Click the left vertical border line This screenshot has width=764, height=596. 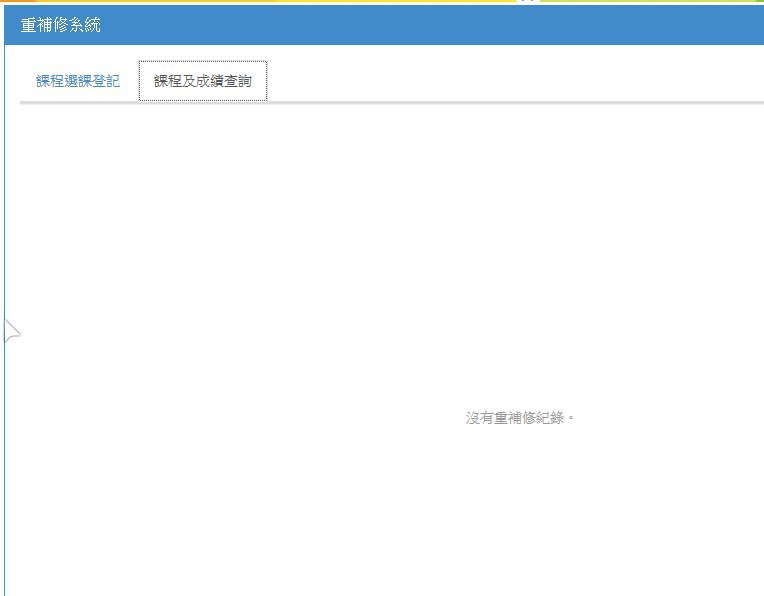[5, 450]
